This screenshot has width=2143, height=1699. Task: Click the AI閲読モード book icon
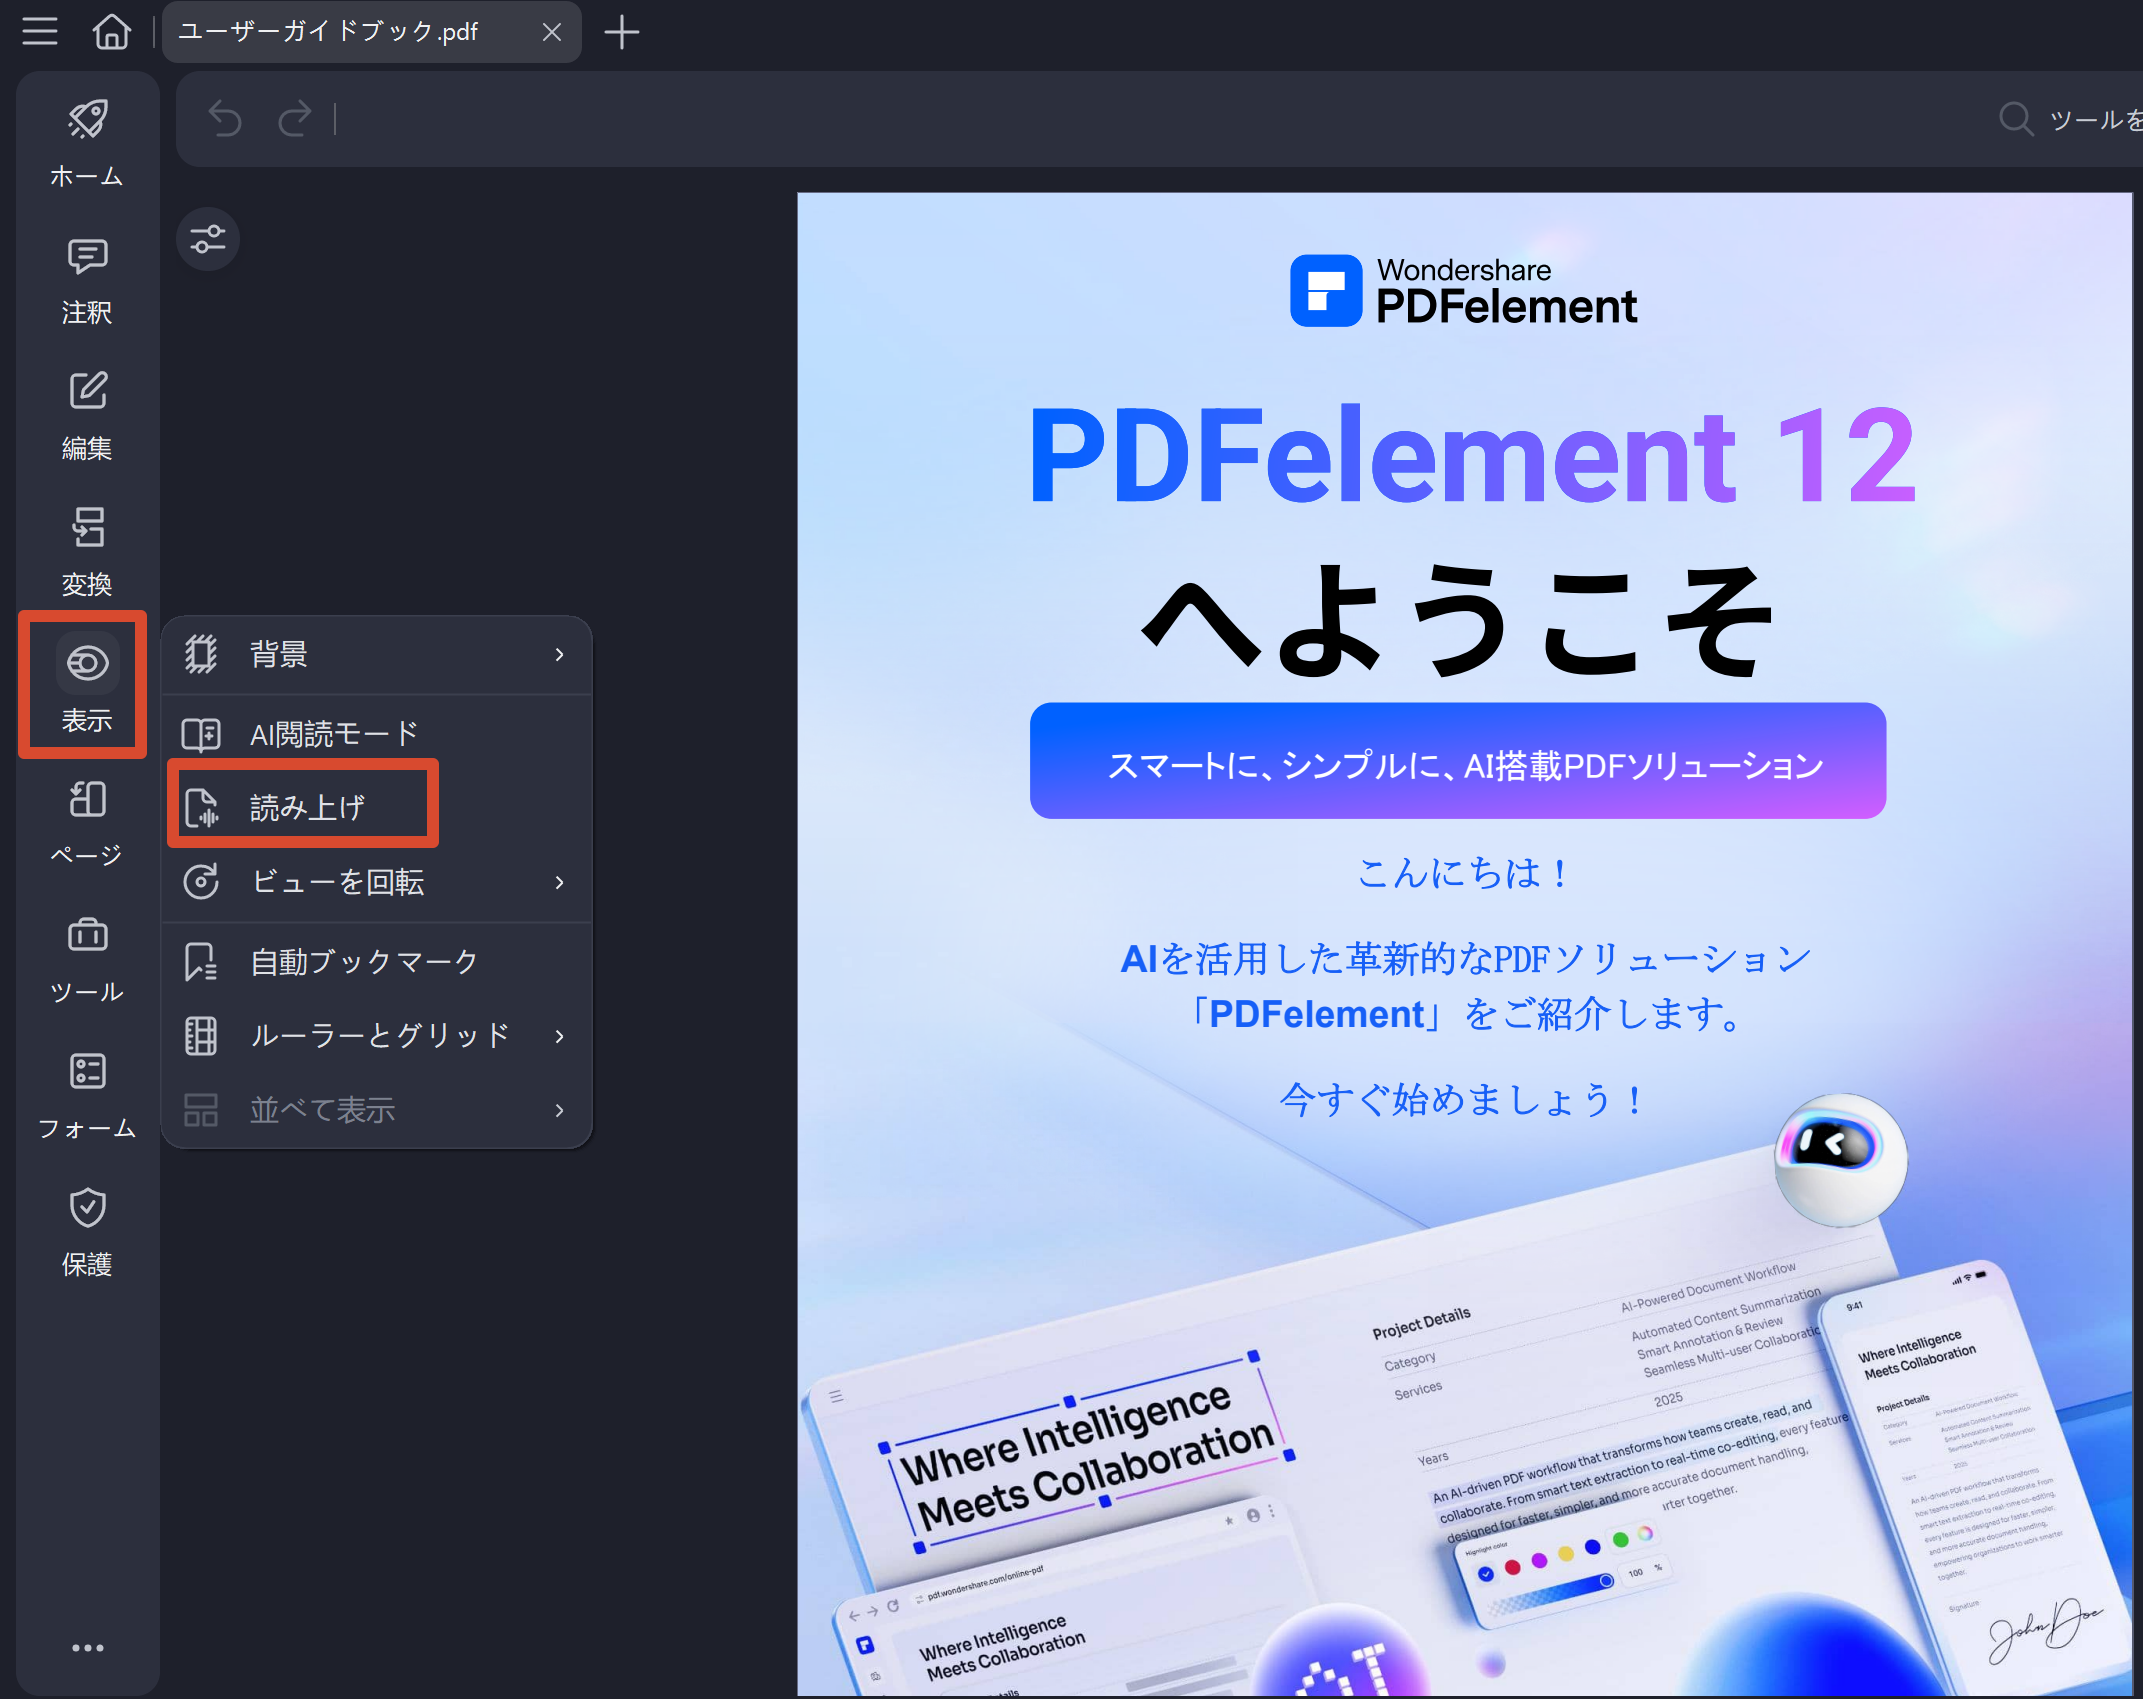(x=201, y=734)
